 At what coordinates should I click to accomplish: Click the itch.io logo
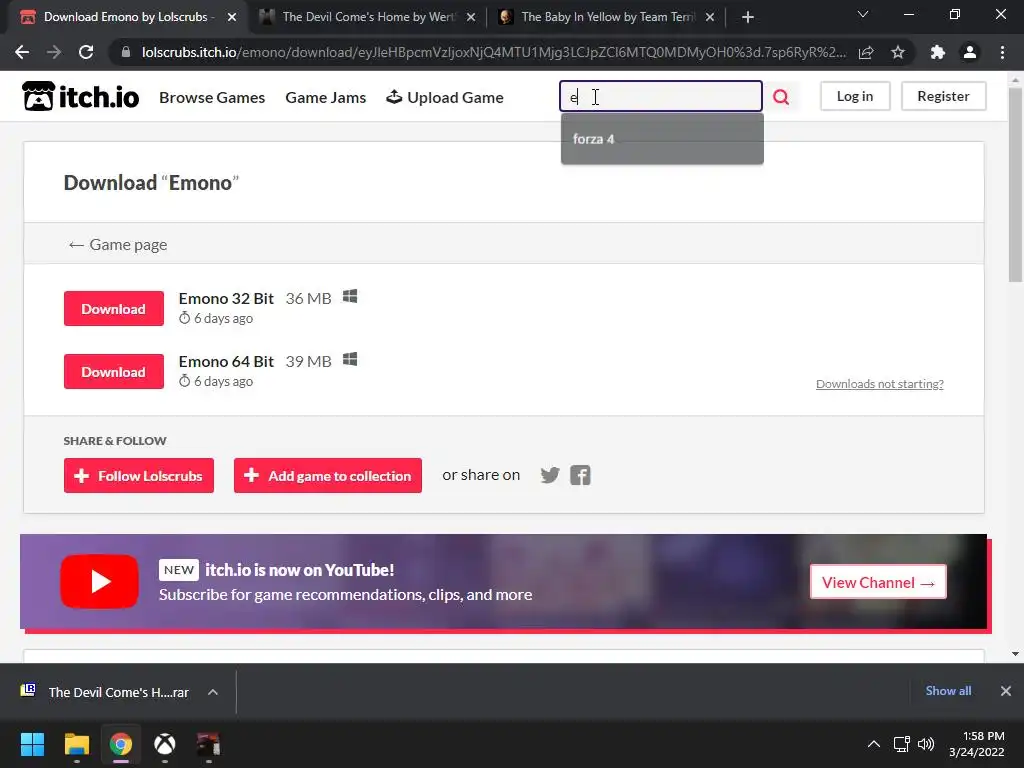coord(80,97)
